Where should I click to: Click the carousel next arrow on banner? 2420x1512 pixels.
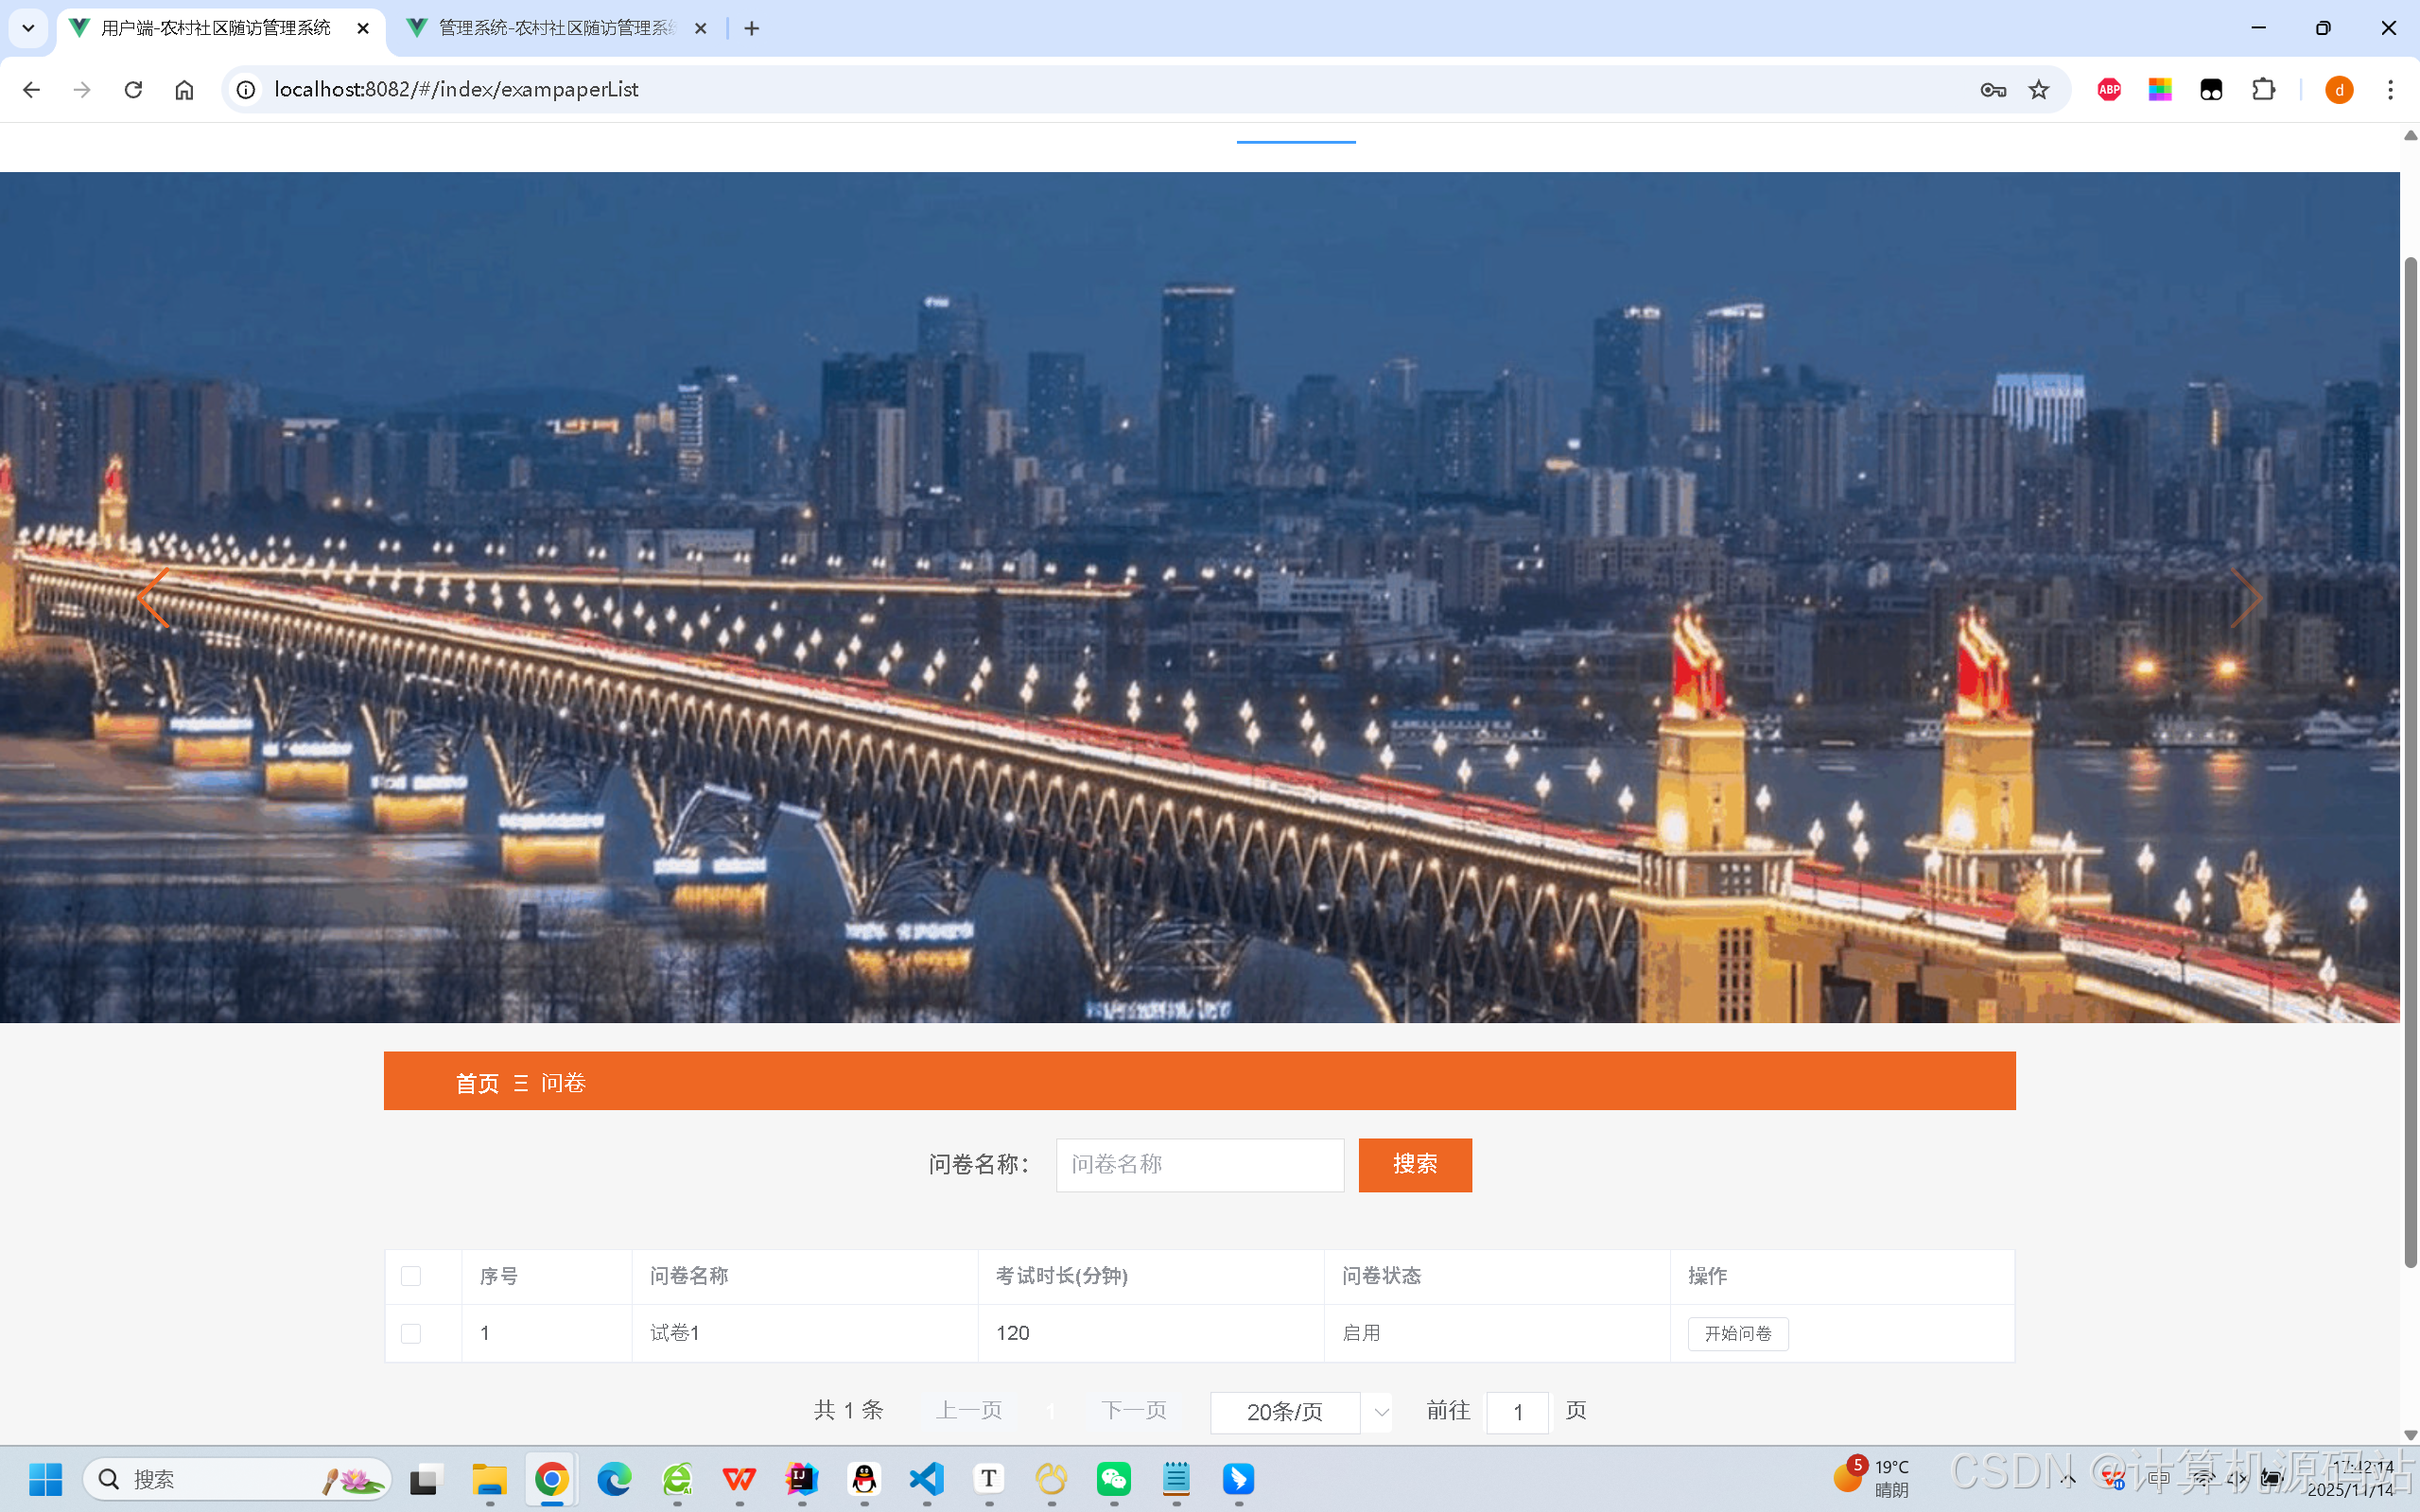[x=2246, y=598]
